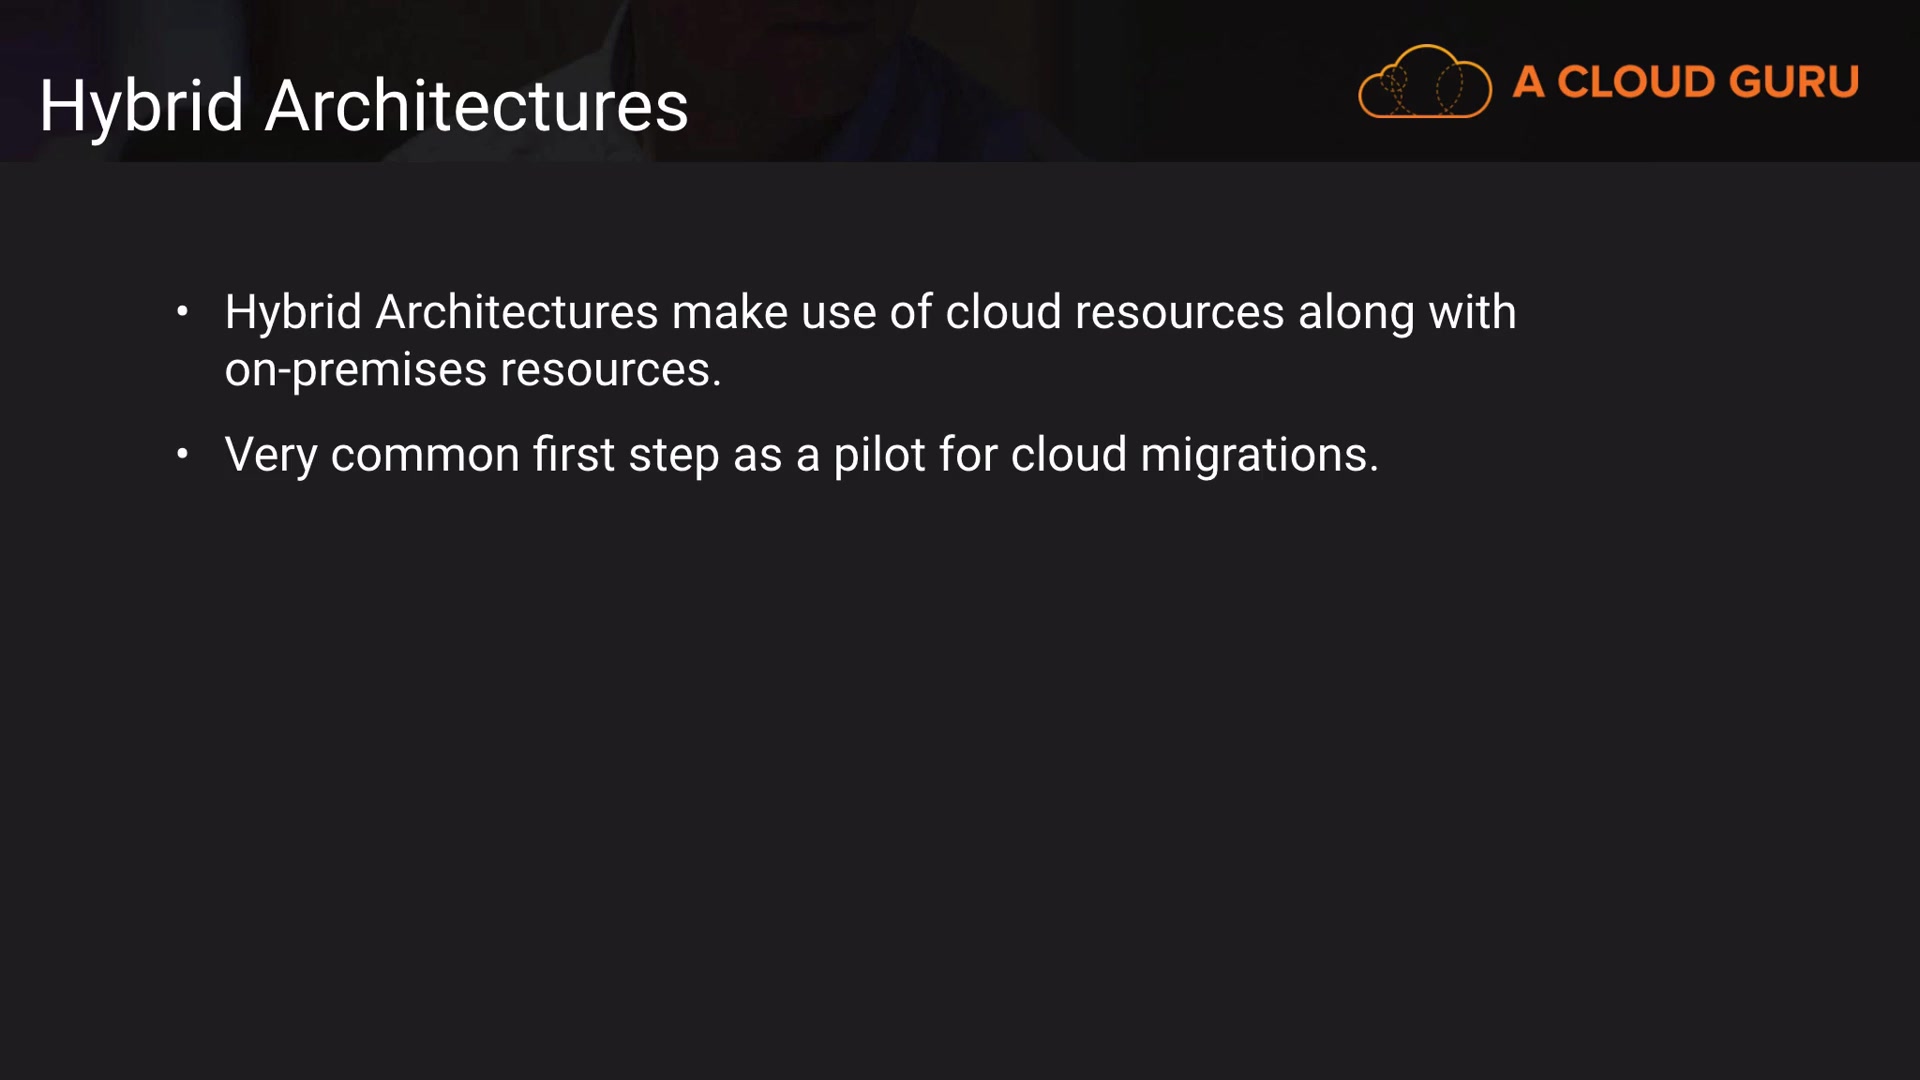The width and height of the screenshot is (1920, 1080).
Task: Click the word "migrations" in the second bullet
Action: (x=1253, y=455)
